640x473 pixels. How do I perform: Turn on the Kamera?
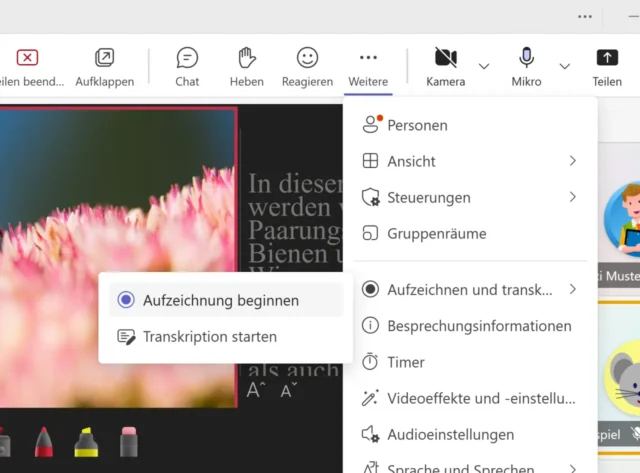445,67
